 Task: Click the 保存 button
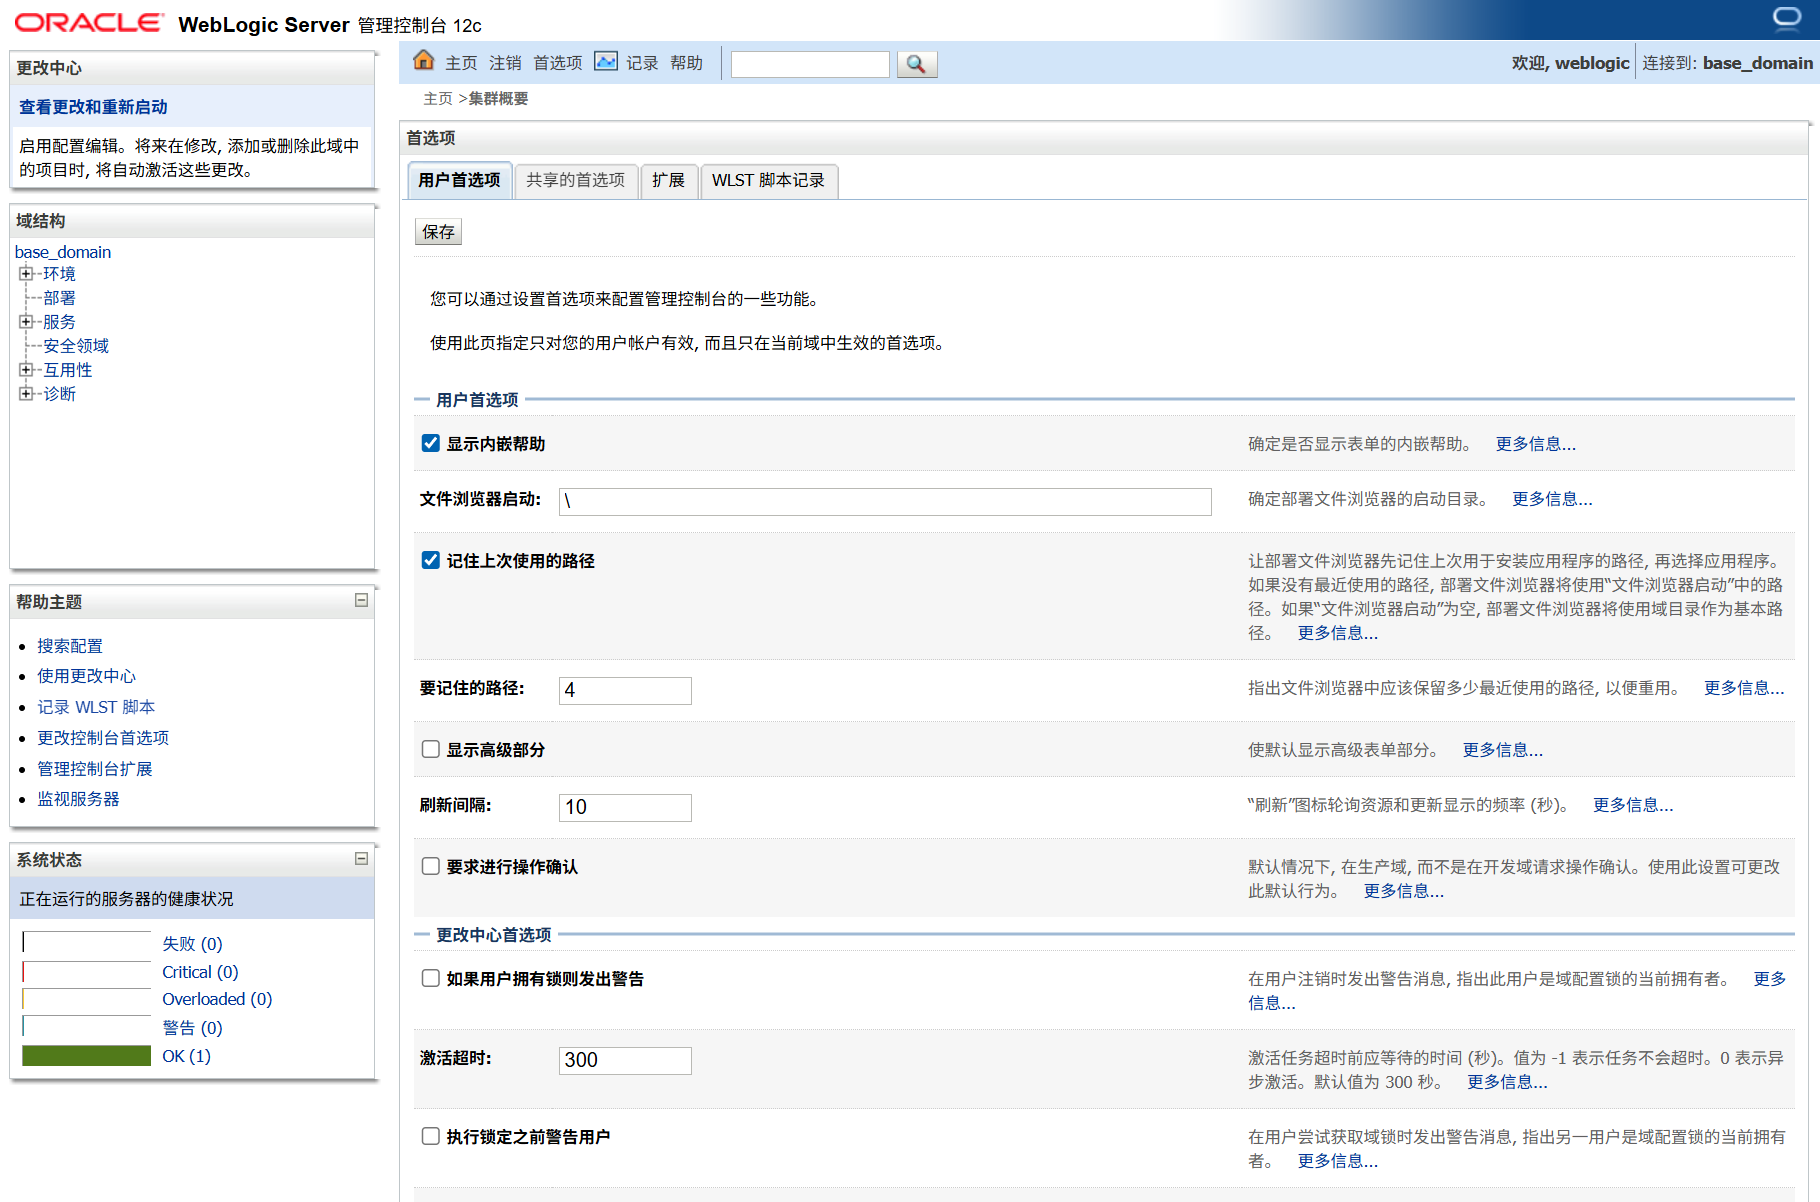438,232
